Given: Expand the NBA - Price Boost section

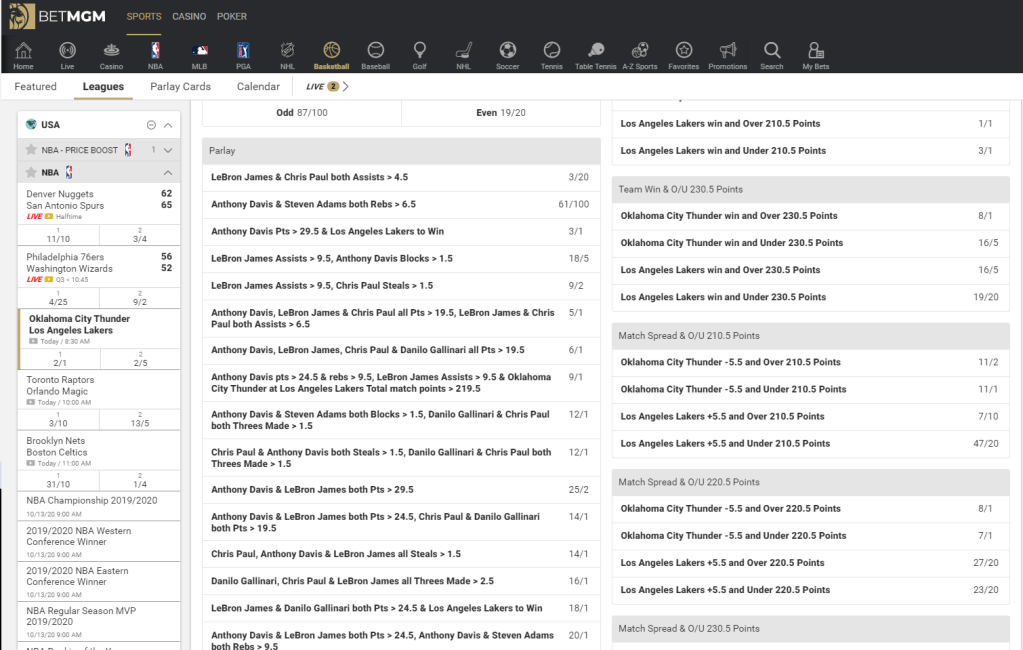Looking at the screenshot, I should coord(168,150).
